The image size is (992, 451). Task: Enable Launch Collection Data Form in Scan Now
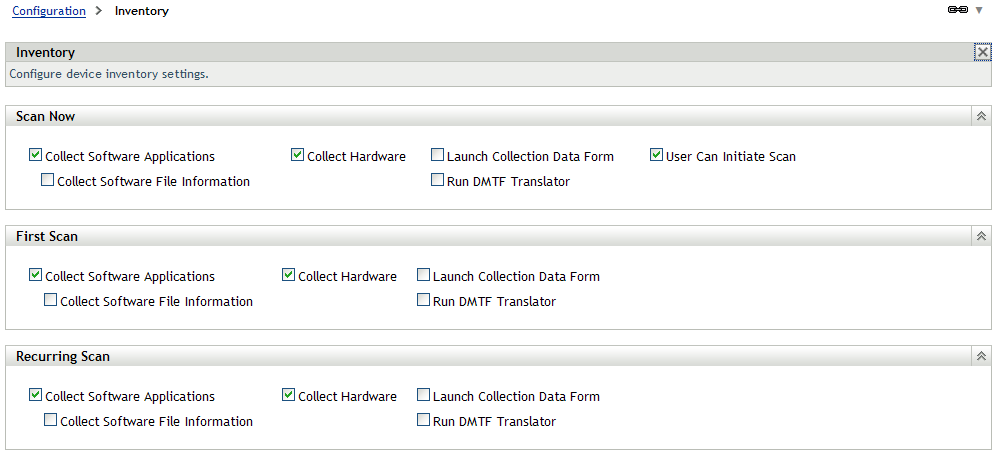(438, 156)
